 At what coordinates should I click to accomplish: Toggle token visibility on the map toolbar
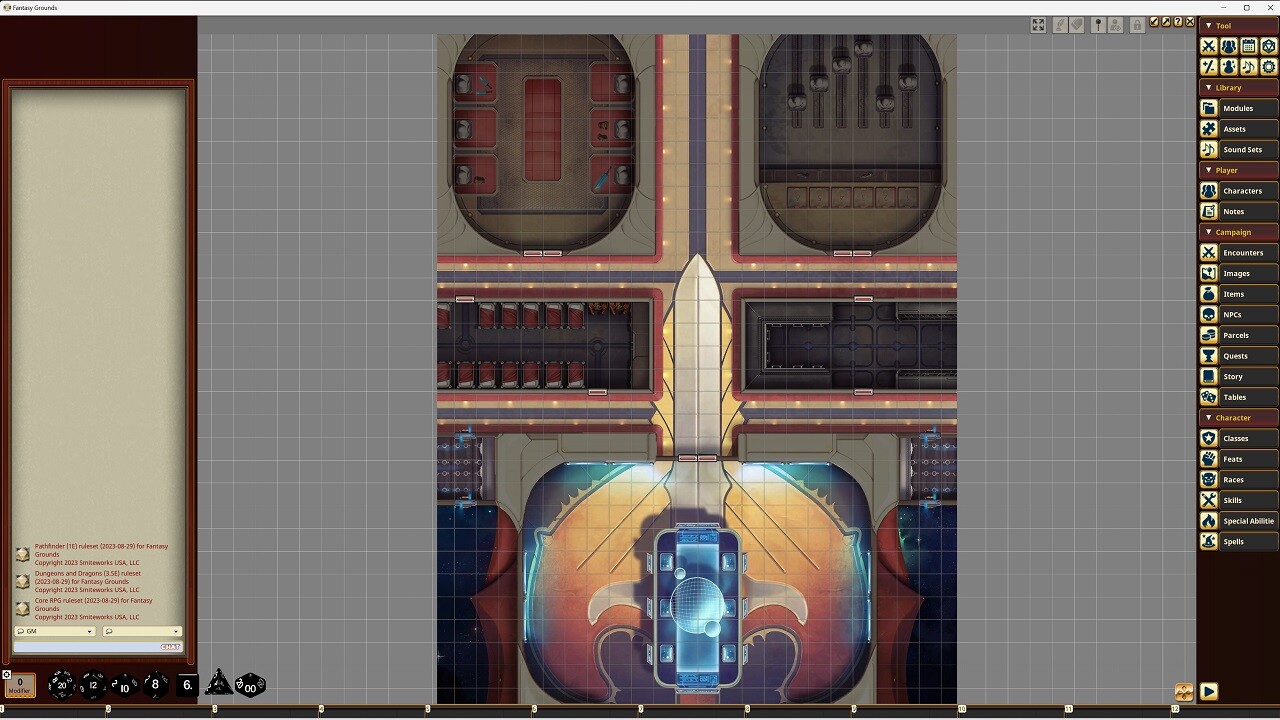click(1115, 24)
